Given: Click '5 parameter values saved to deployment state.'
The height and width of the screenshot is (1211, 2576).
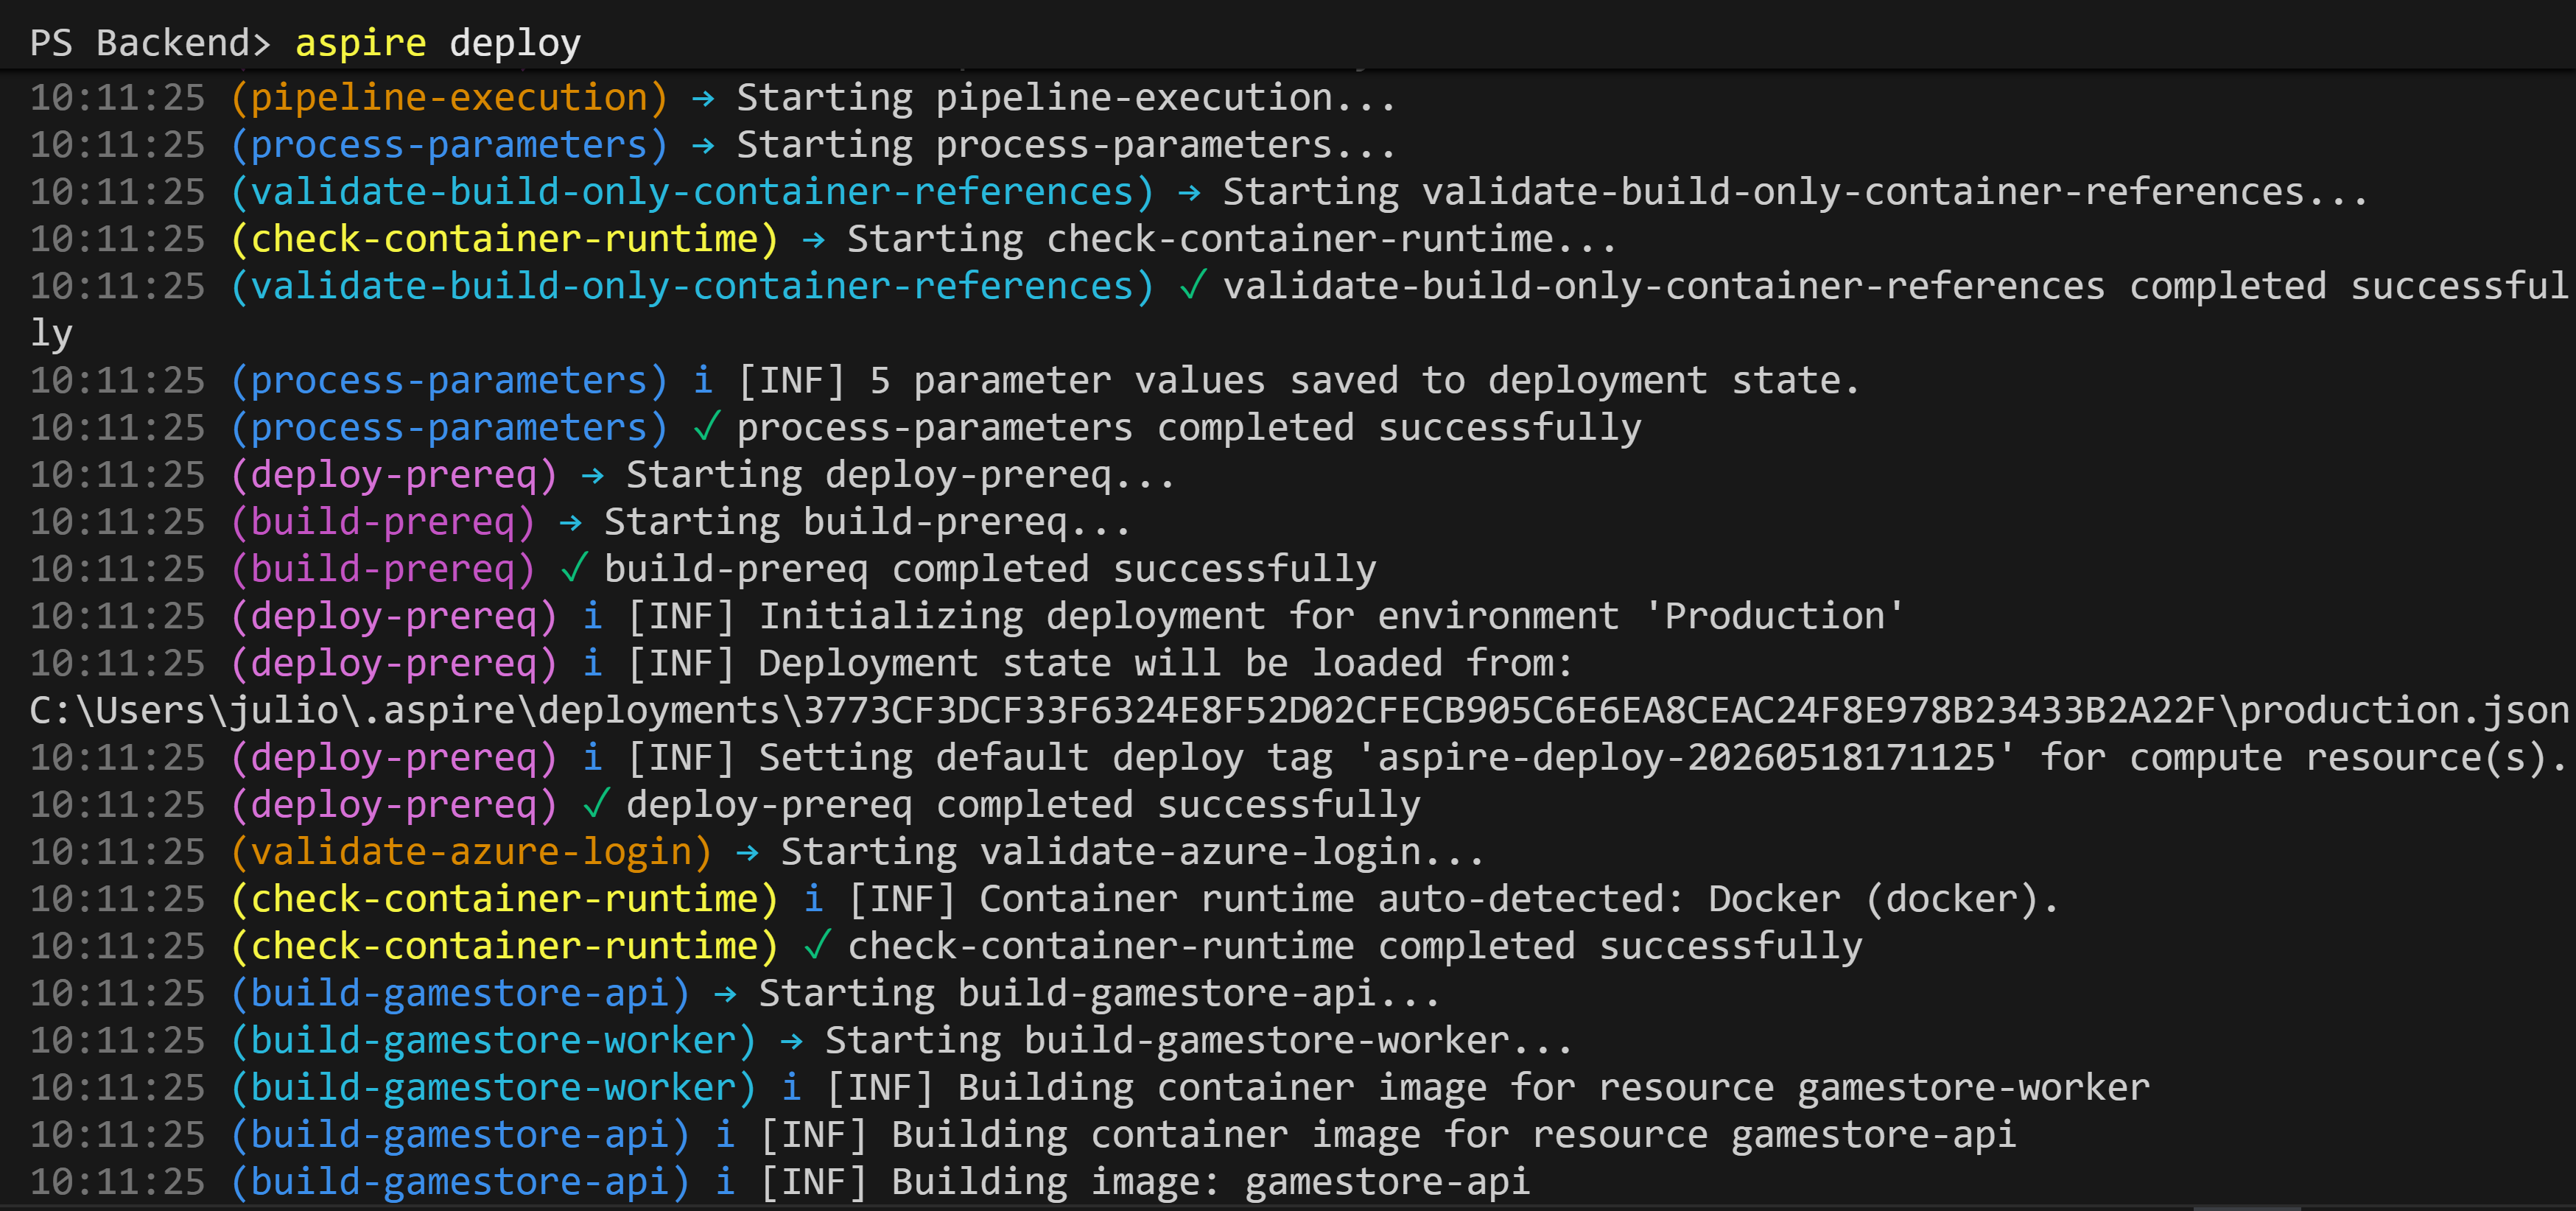Looking at the screenshot, I should [x=1364, y=381].
